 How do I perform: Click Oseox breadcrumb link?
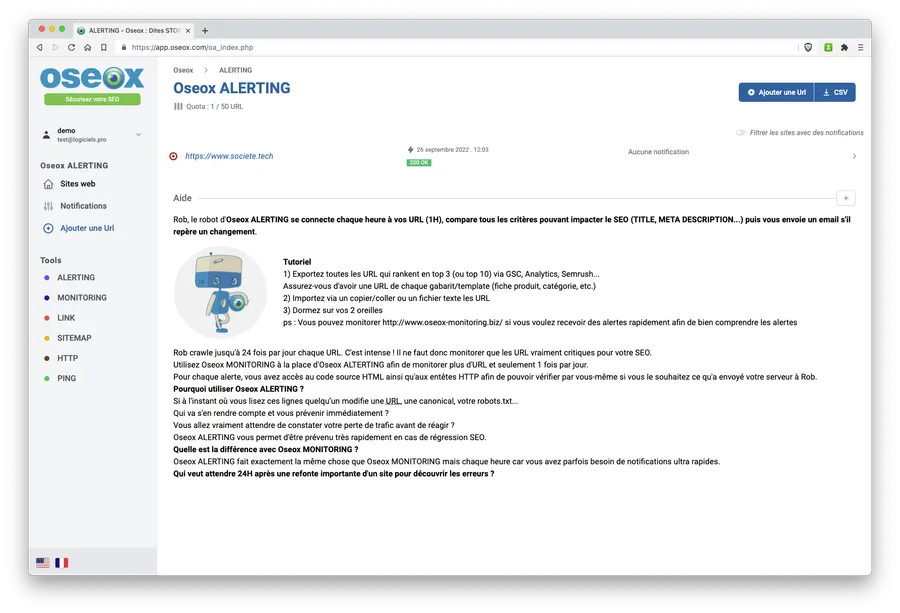(183, 70)
